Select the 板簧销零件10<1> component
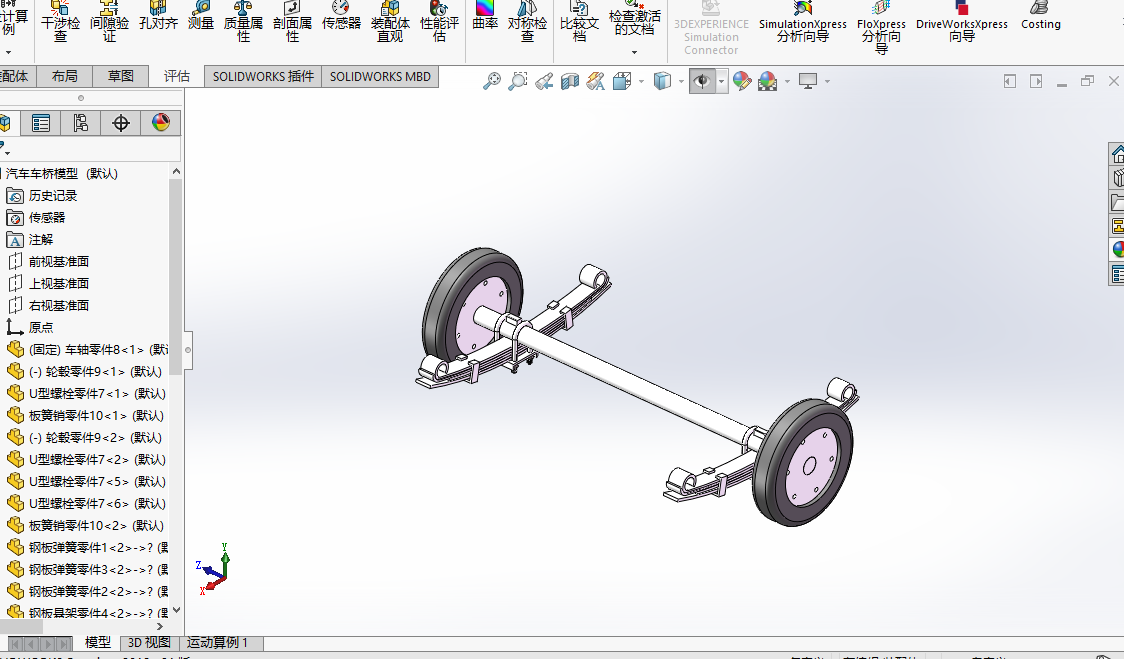 87,415
